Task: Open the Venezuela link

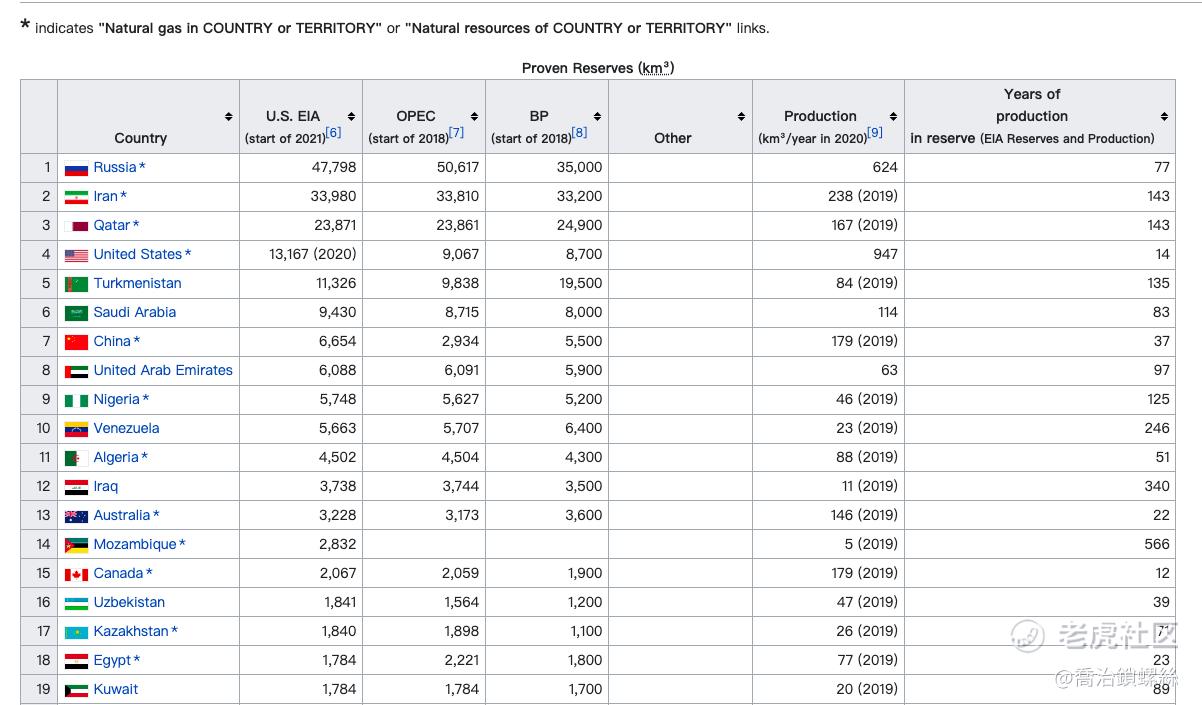Action: [127, 428]
